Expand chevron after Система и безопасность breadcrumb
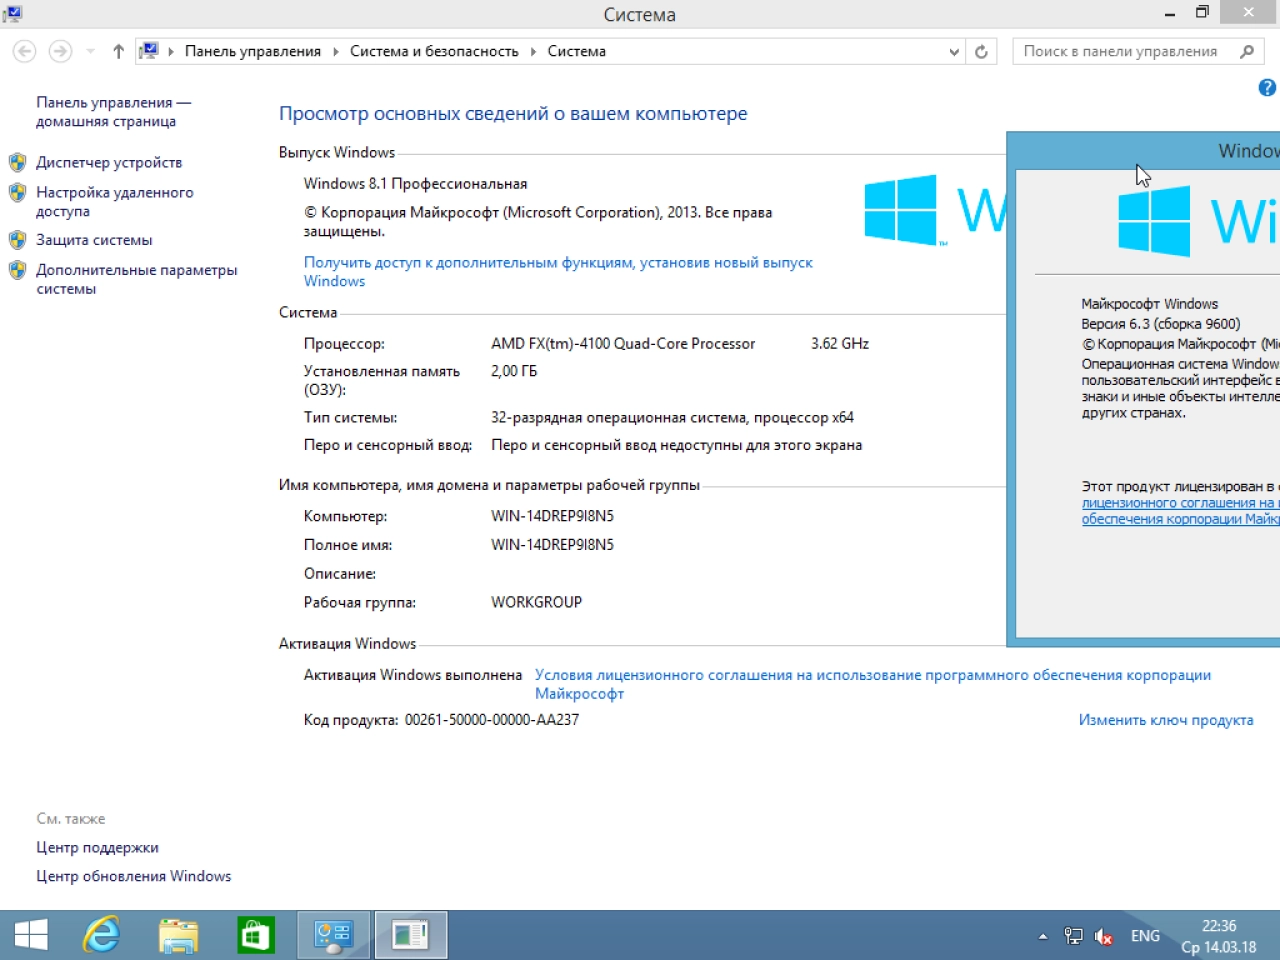The image size is (1280, 960). [533, 51]
